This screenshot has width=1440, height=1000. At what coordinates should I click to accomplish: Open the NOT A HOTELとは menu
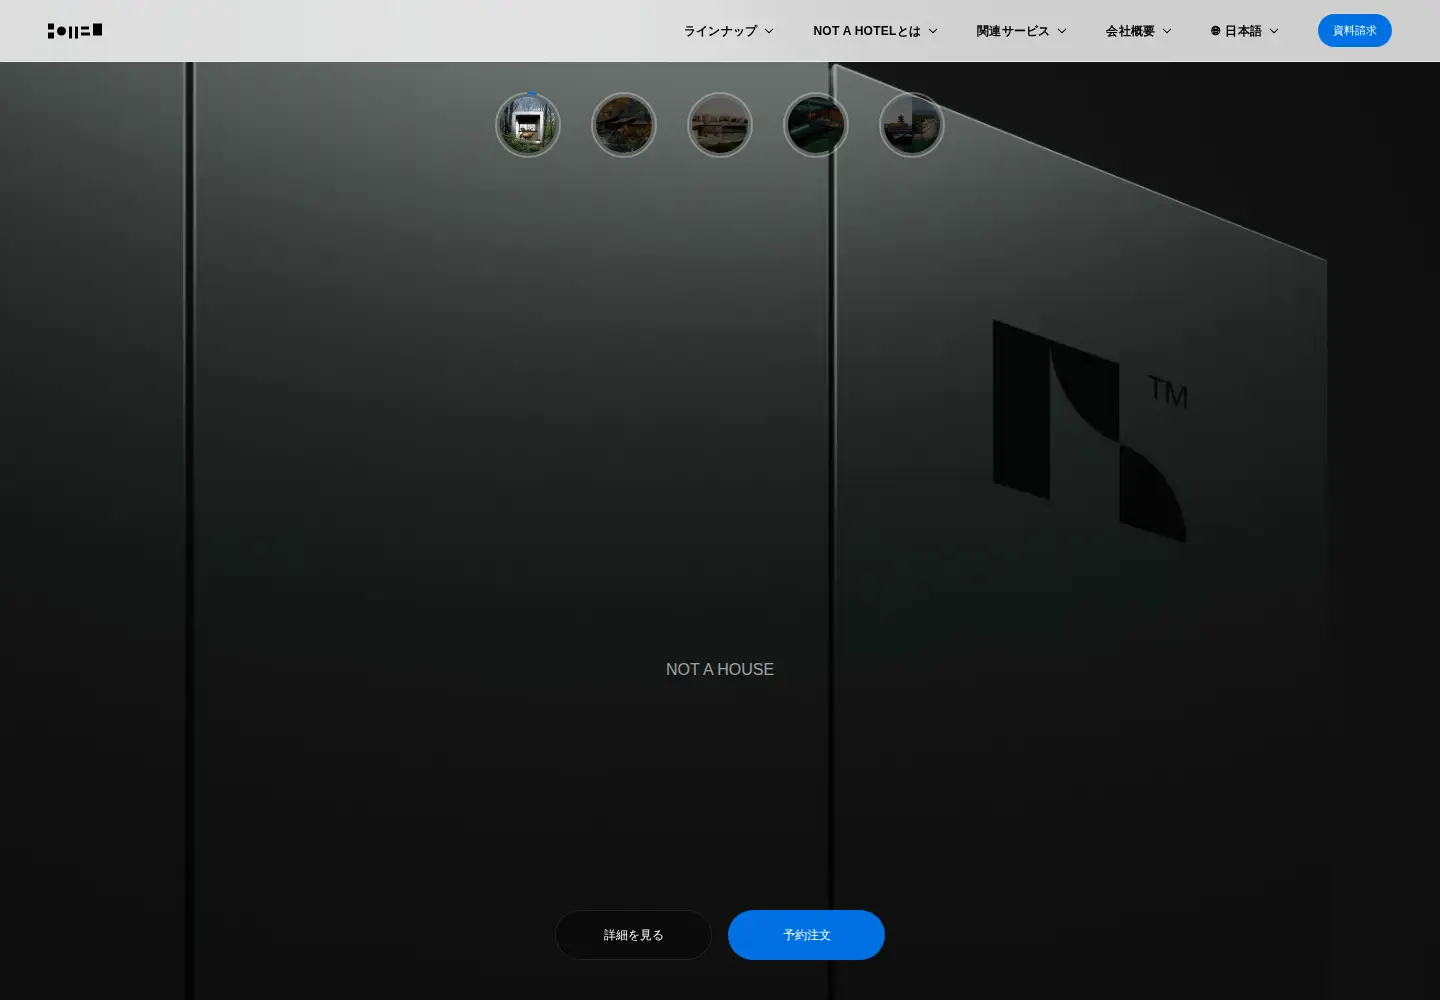(x=875, y=31)
